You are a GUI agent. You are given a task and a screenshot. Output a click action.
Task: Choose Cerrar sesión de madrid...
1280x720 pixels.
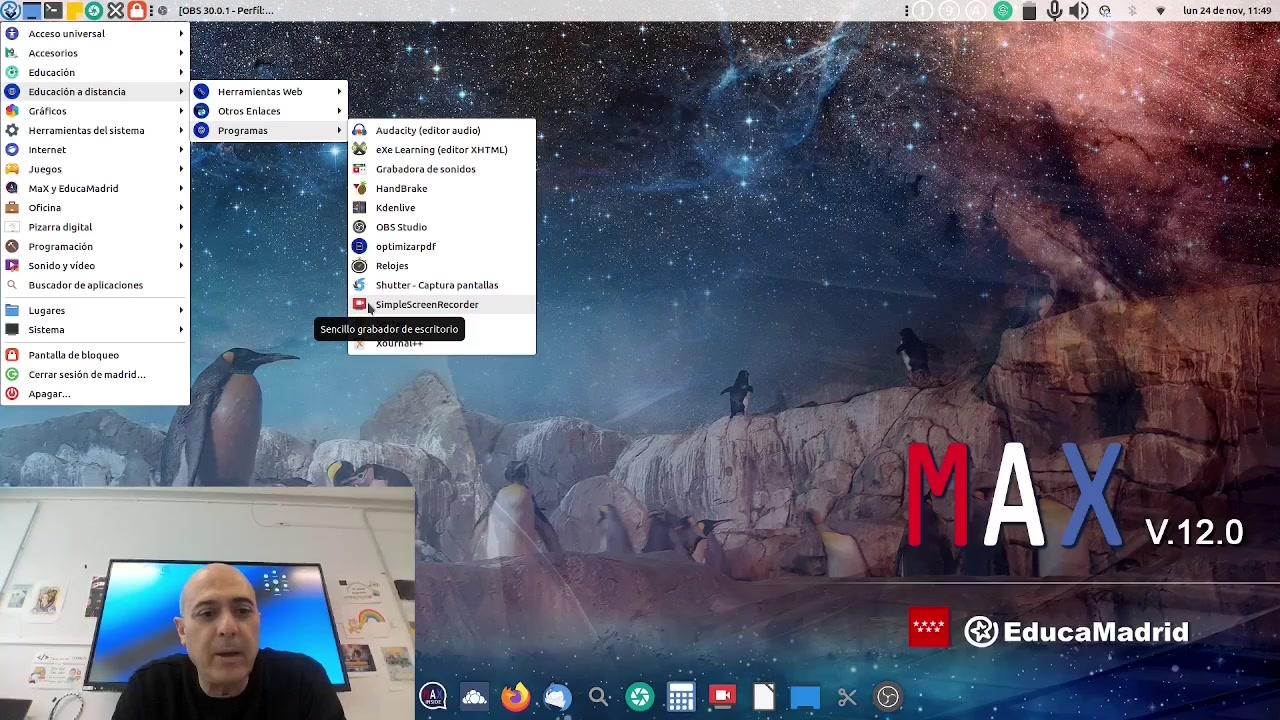95,374
